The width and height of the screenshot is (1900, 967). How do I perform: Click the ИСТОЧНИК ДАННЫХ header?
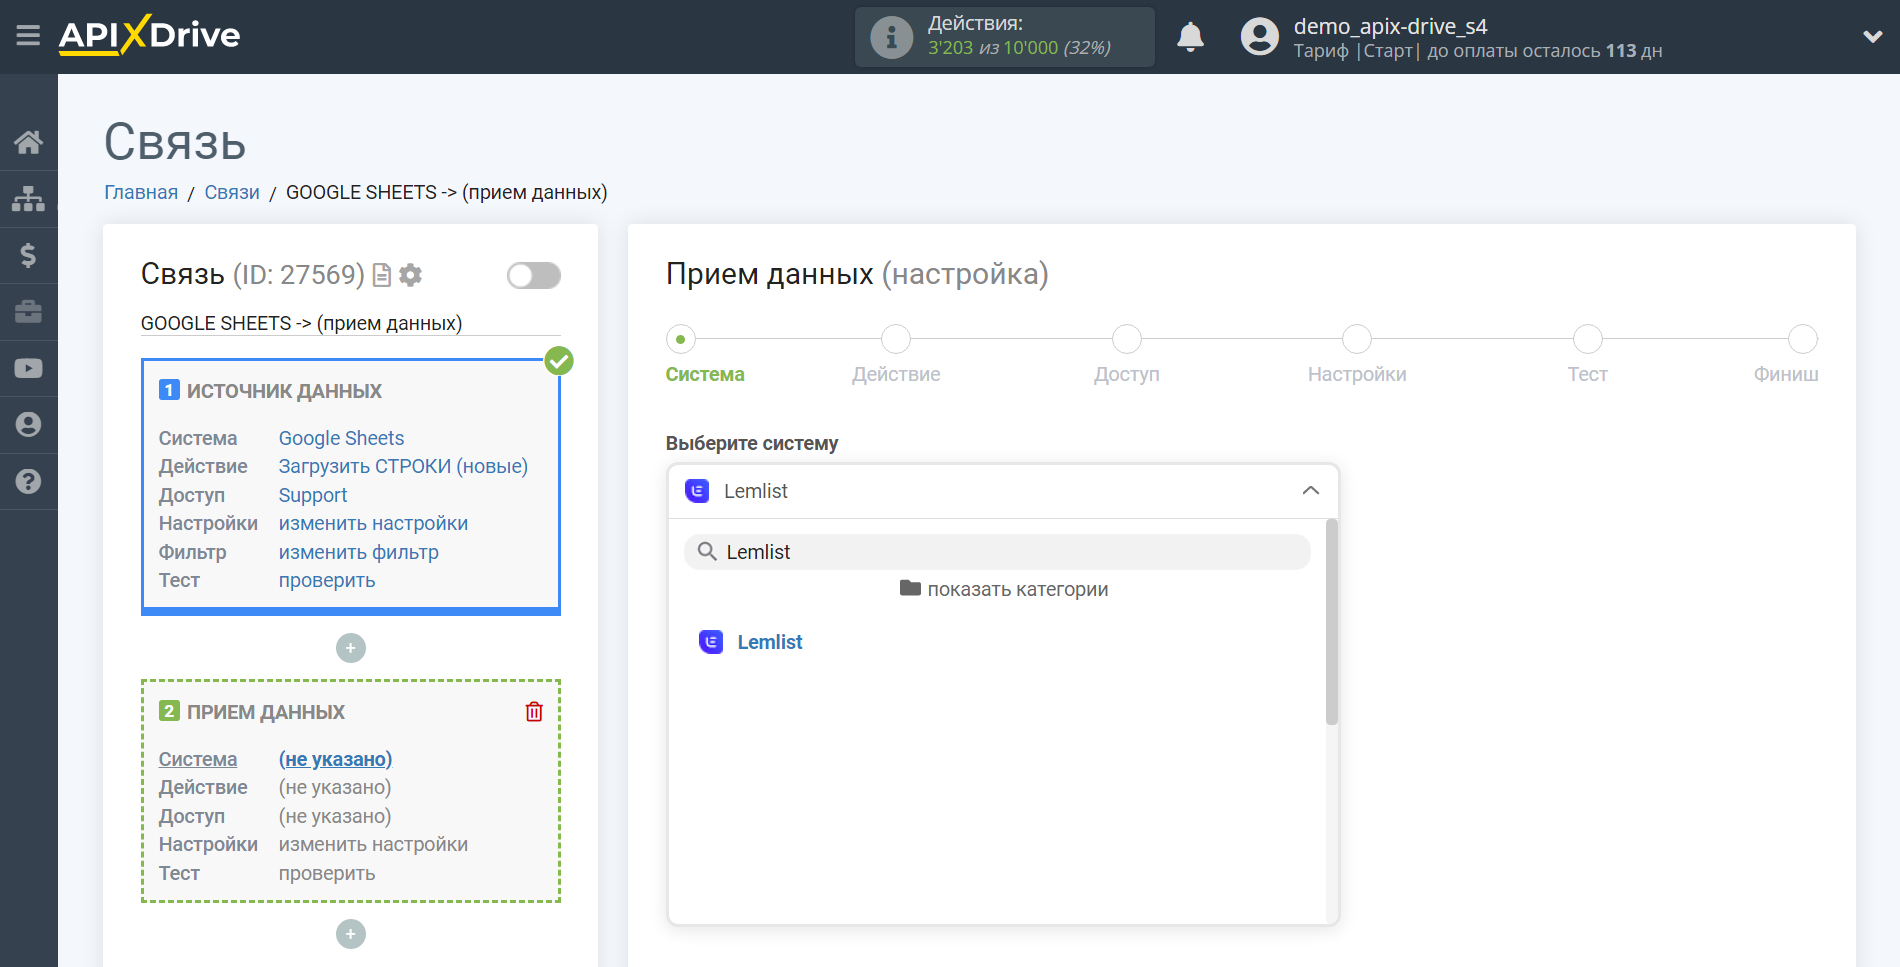click(x=284, y=391)
